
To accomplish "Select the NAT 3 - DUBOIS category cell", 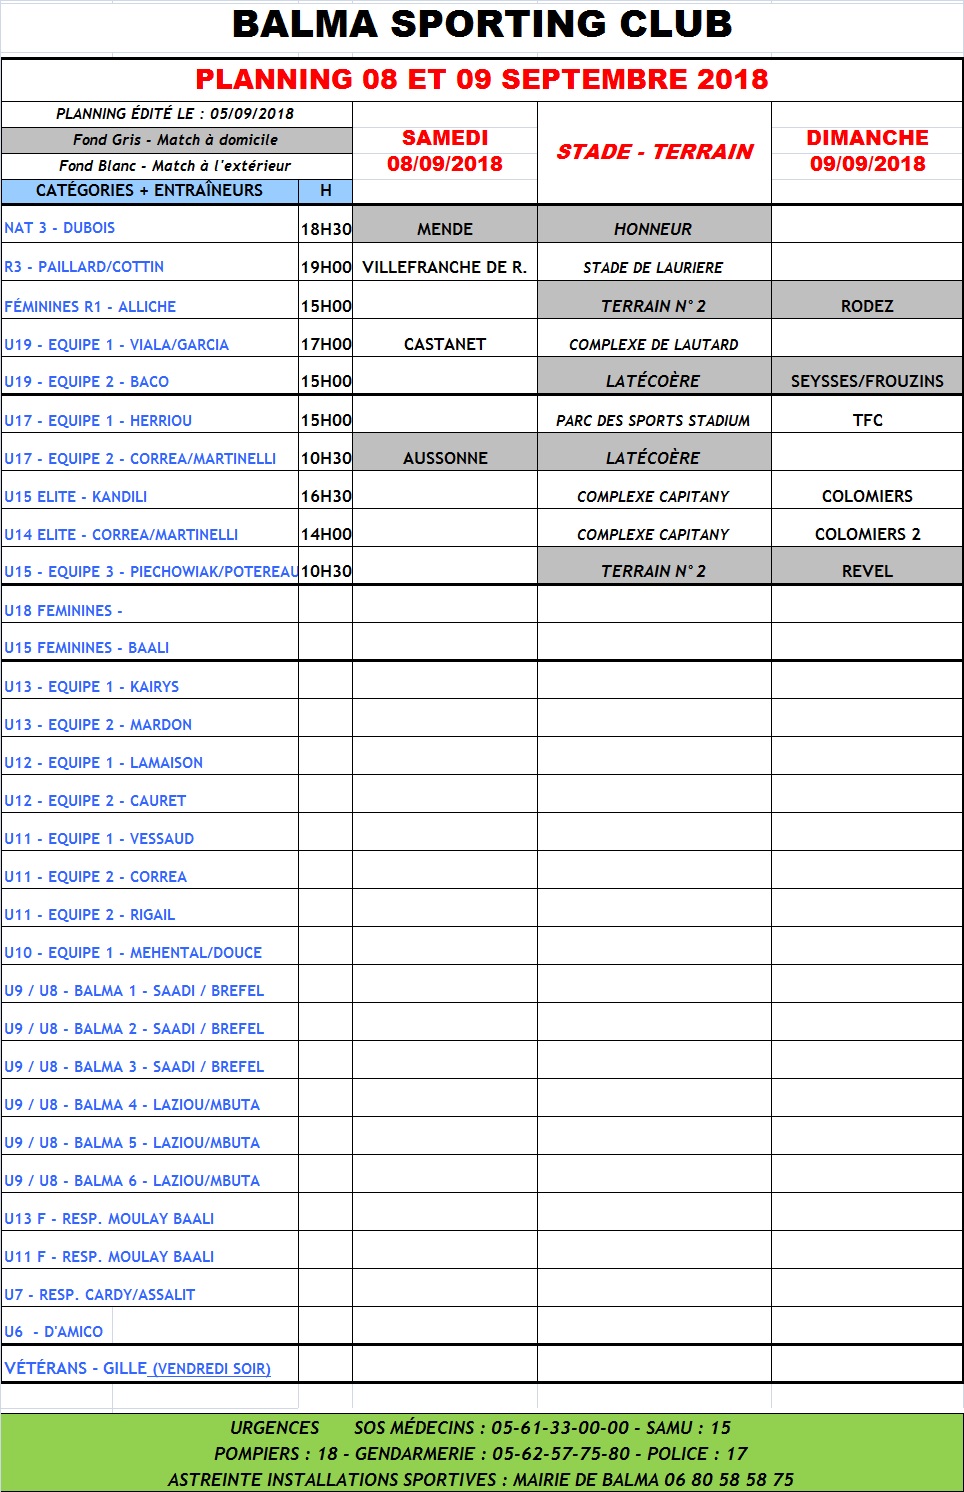I will (x=60, y=228).
